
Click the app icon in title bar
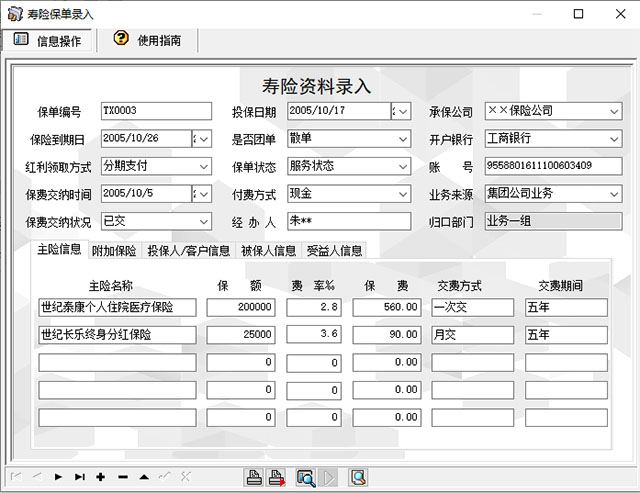pyautogui.click(x=15, y=14)
